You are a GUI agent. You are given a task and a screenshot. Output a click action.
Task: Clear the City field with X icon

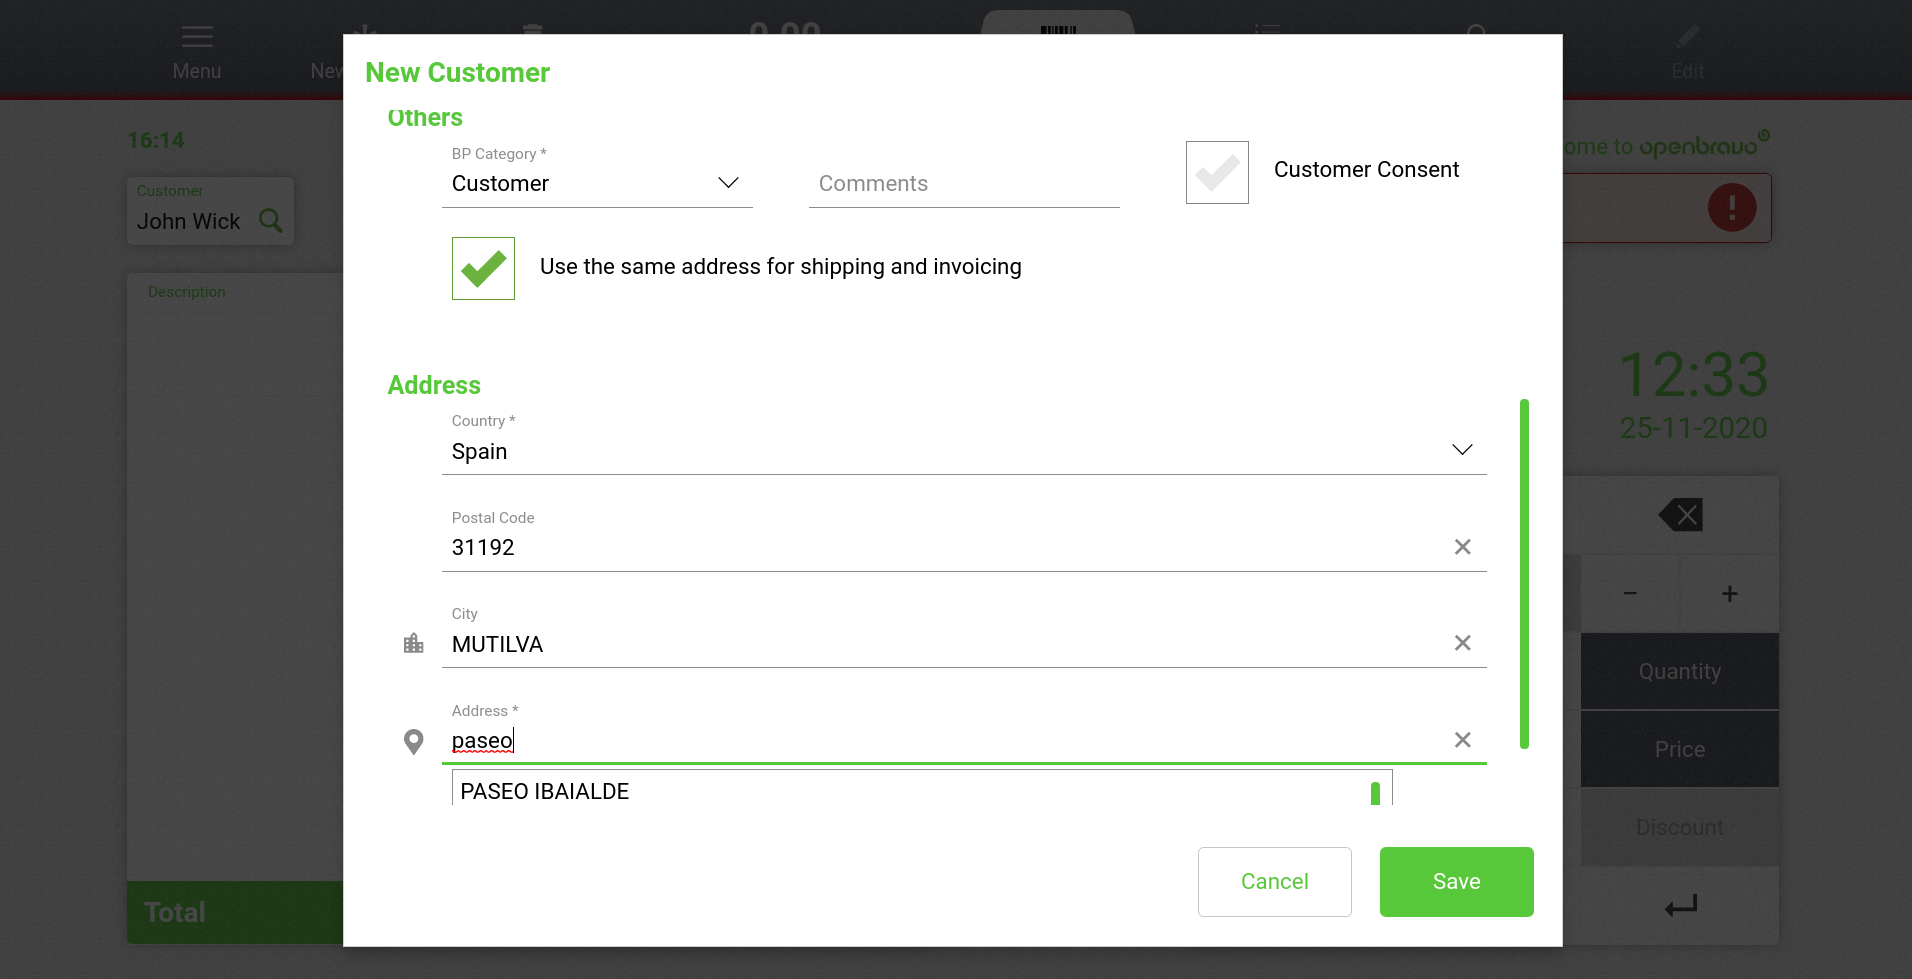pyautogui.click(x=1462, y=643)
